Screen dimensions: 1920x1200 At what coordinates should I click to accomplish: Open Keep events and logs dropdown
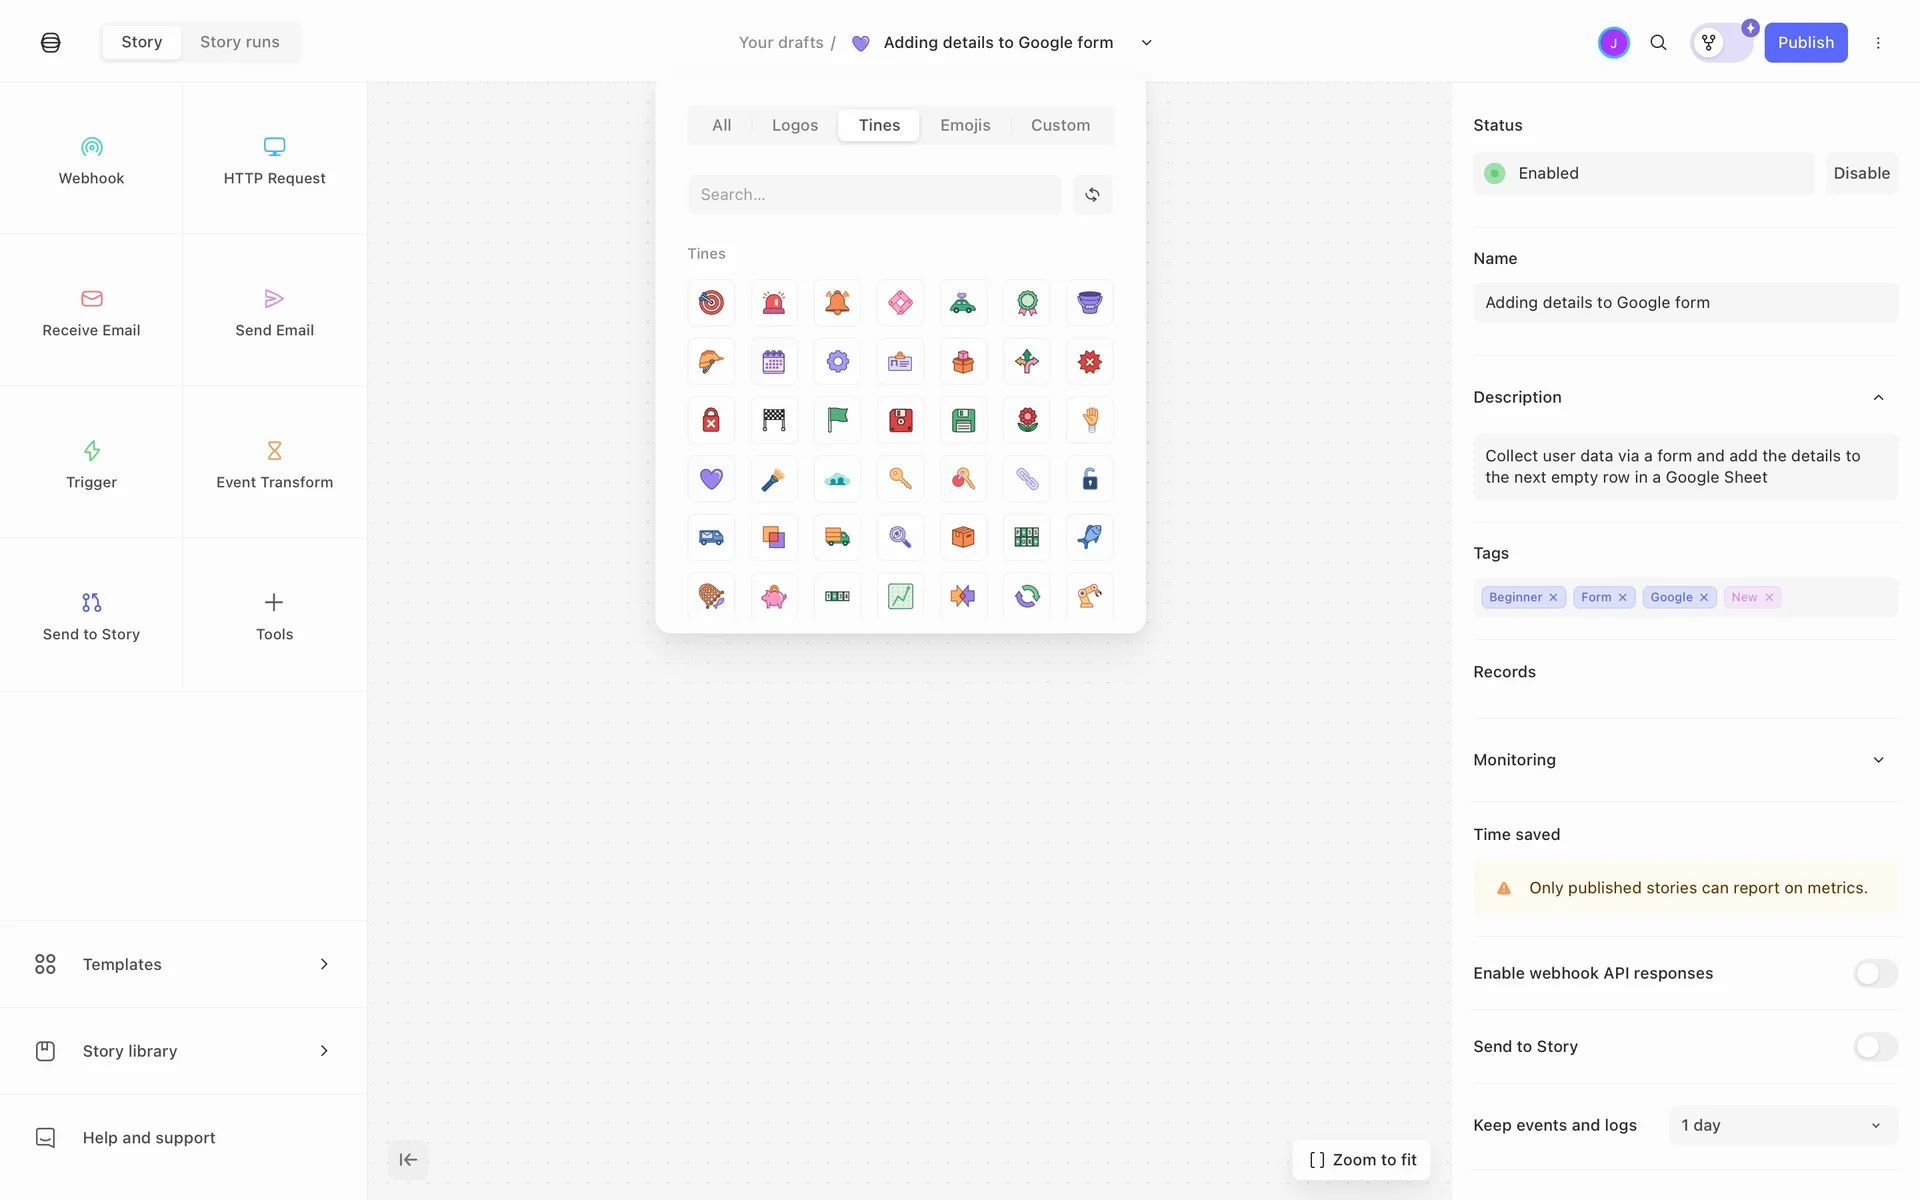(1782, 1125)
